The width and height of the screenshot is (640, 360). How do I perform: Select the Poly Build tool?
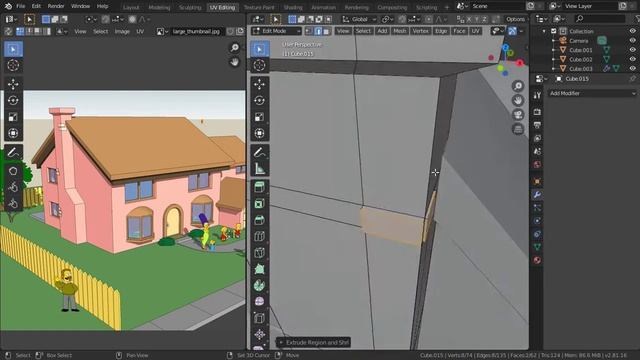point(259,269)
